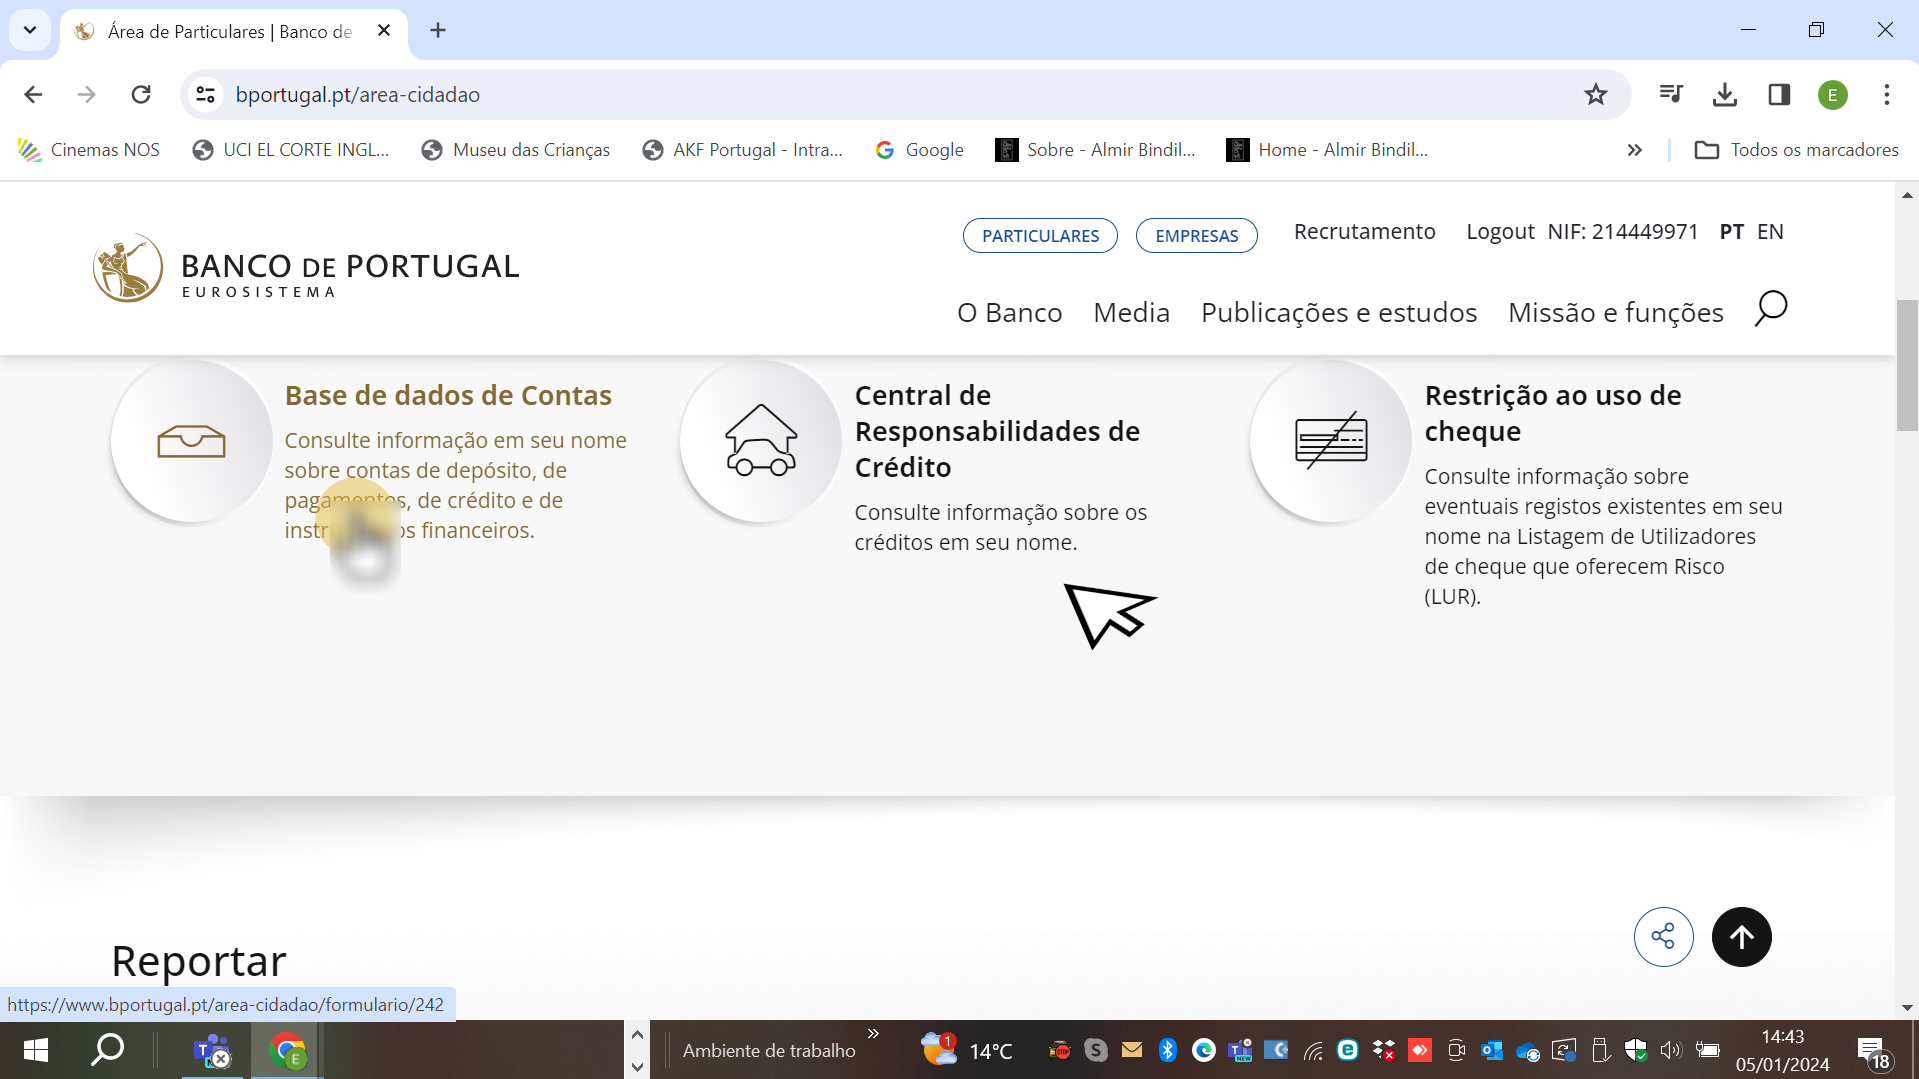Open Chrome side panel icon
1919x1079 pixels.
[1778, 95]
